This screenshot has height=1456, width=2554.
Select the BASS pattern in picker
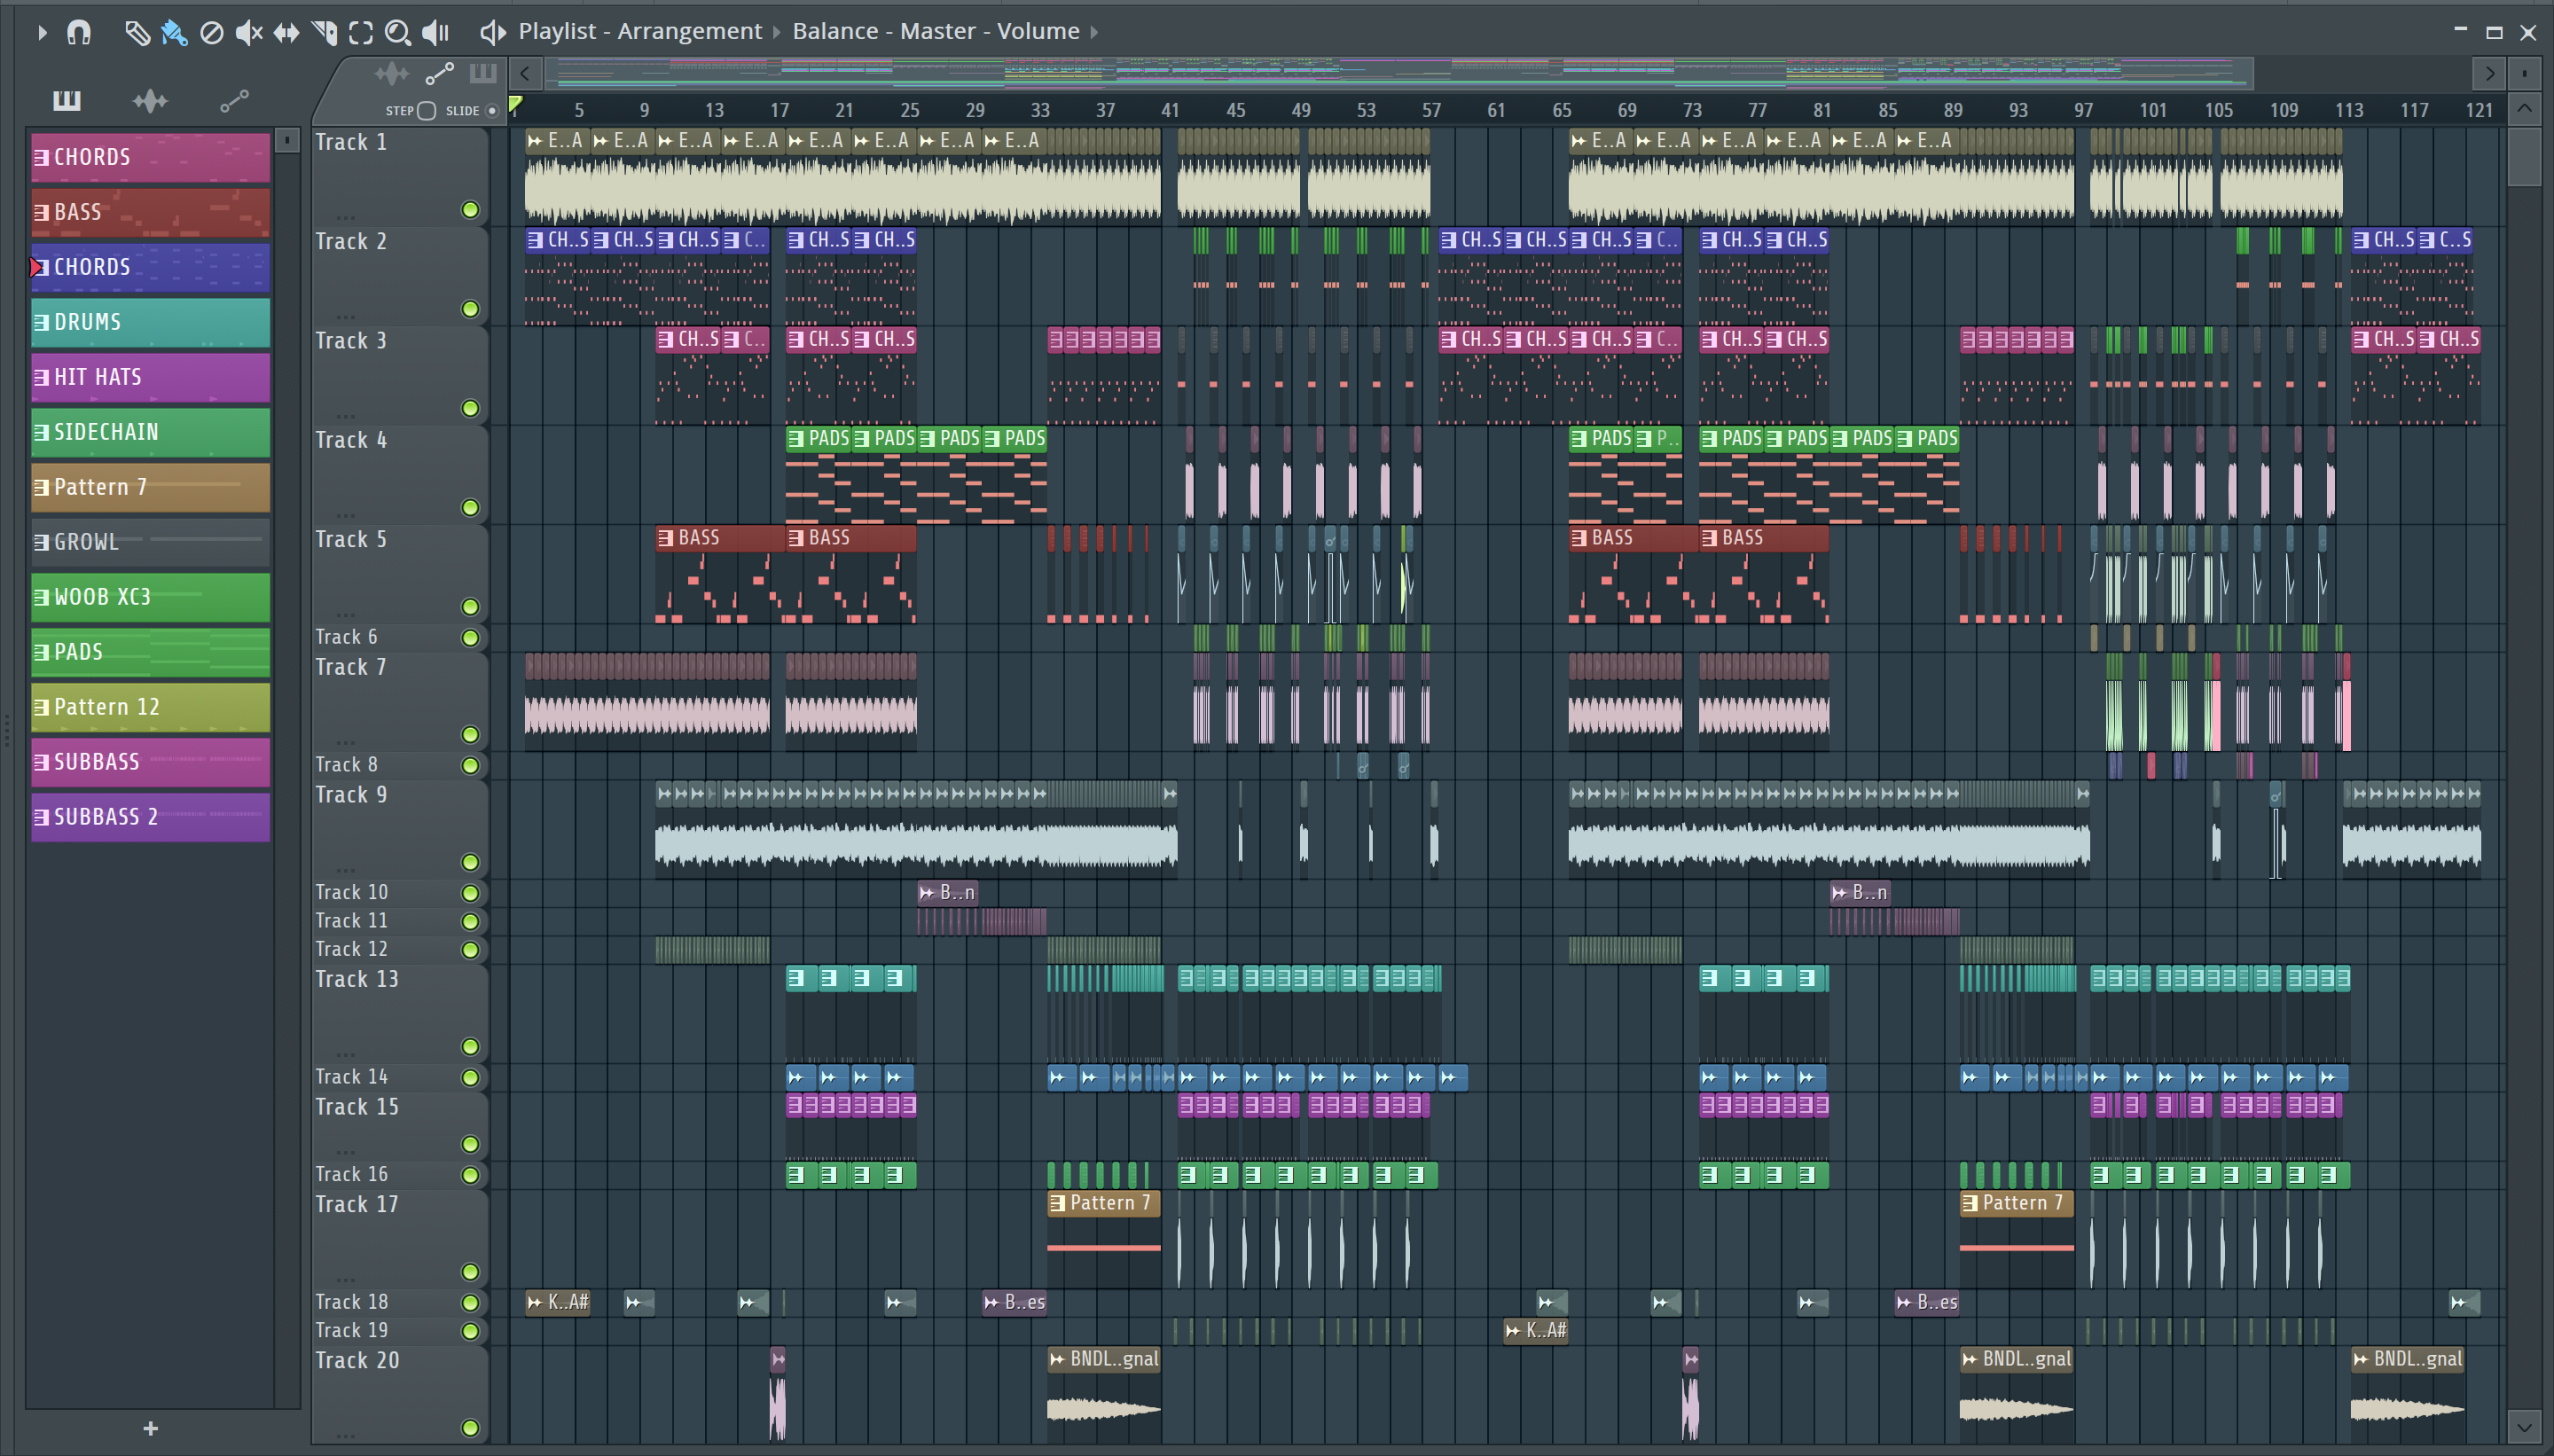click(x=150, y=212)
